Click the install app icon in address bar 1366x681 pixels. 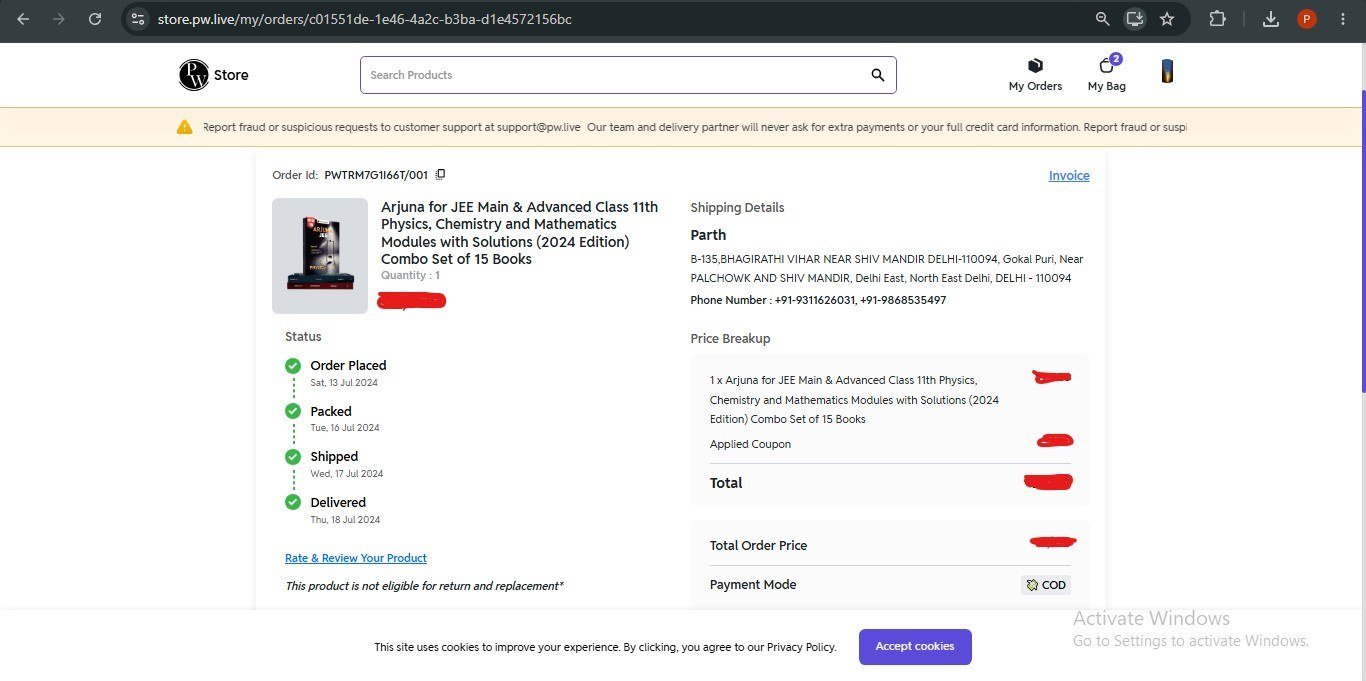1134,18
